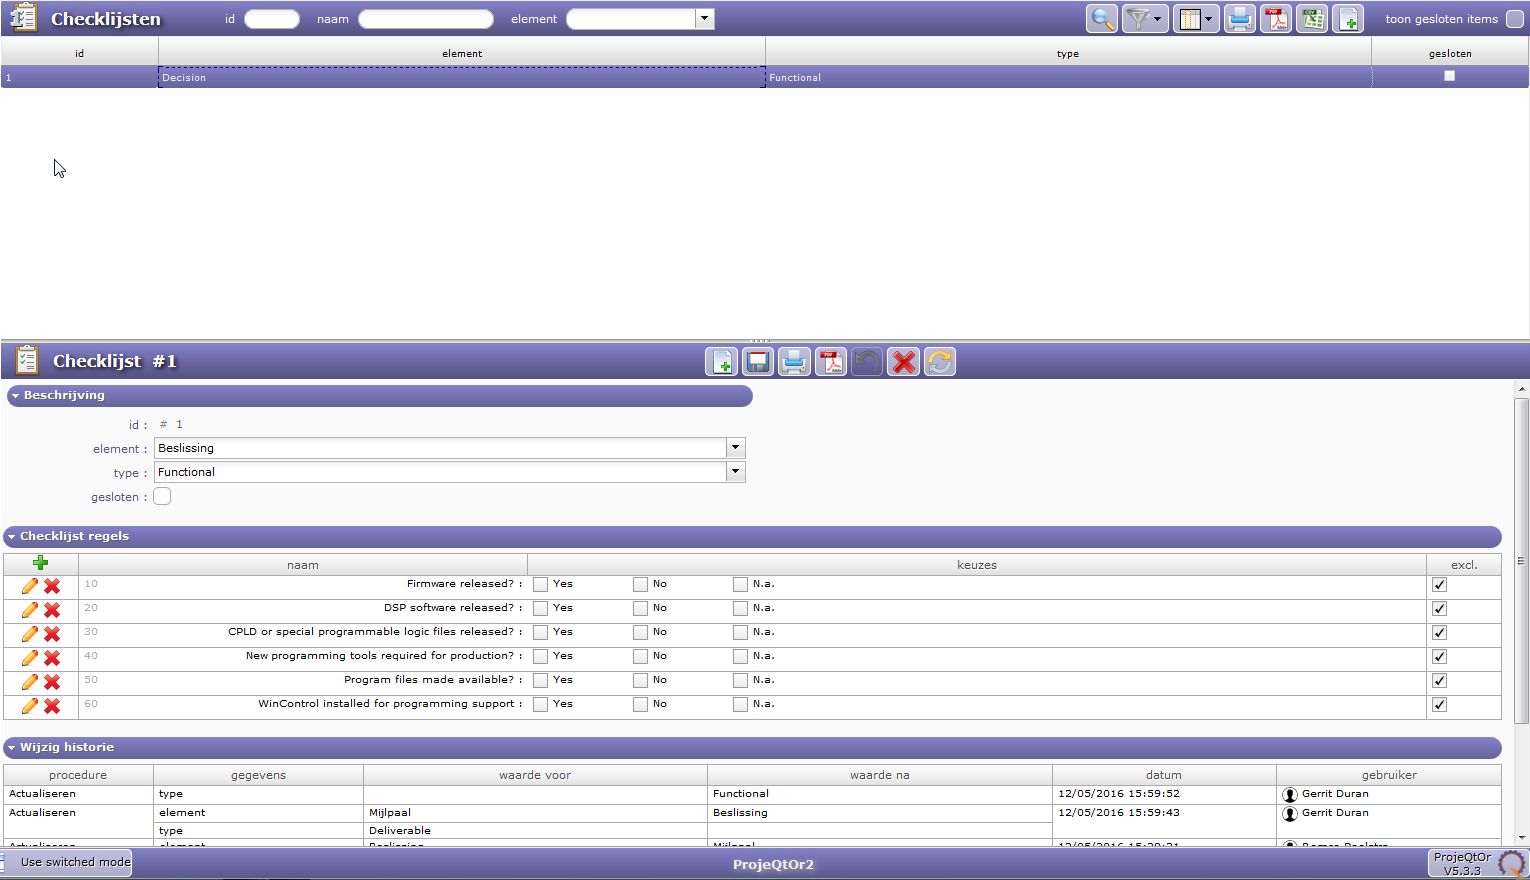Viewport: 1530px width, 880px height.
Task: Save Checklijst #1 with the floppy disk icon
Action: [x=758, y=362]
